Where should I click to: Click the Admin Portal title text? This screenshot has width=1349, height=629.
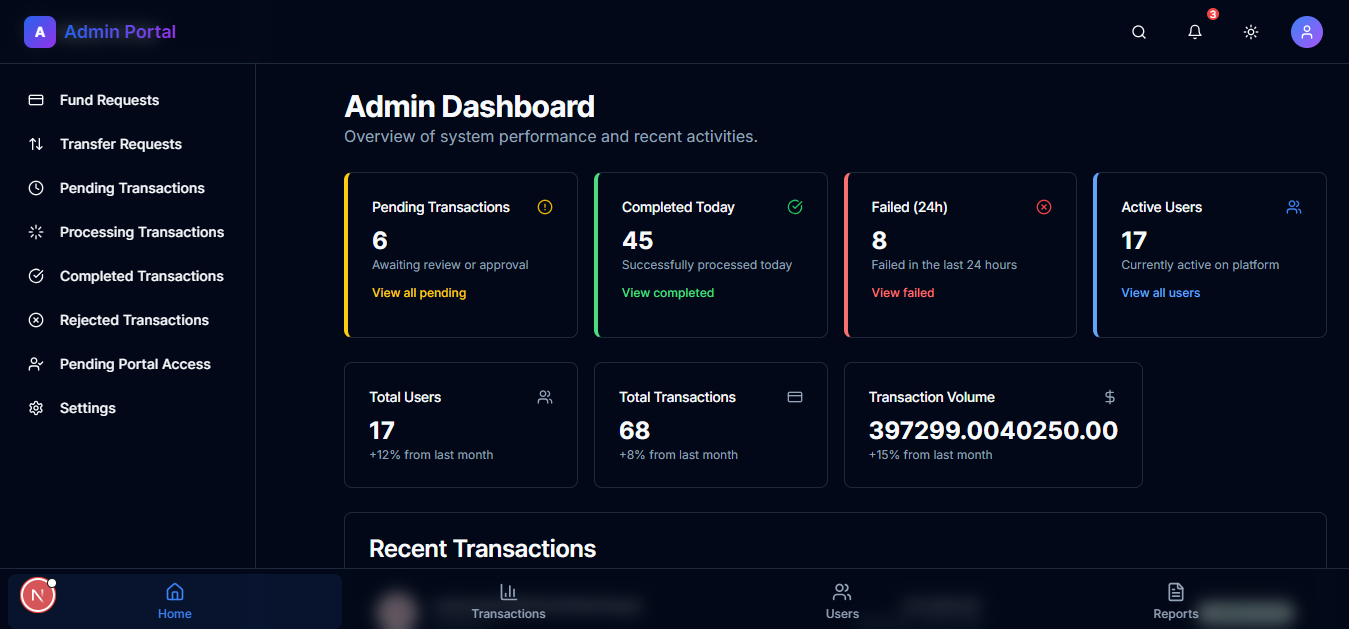pos(120,32)
